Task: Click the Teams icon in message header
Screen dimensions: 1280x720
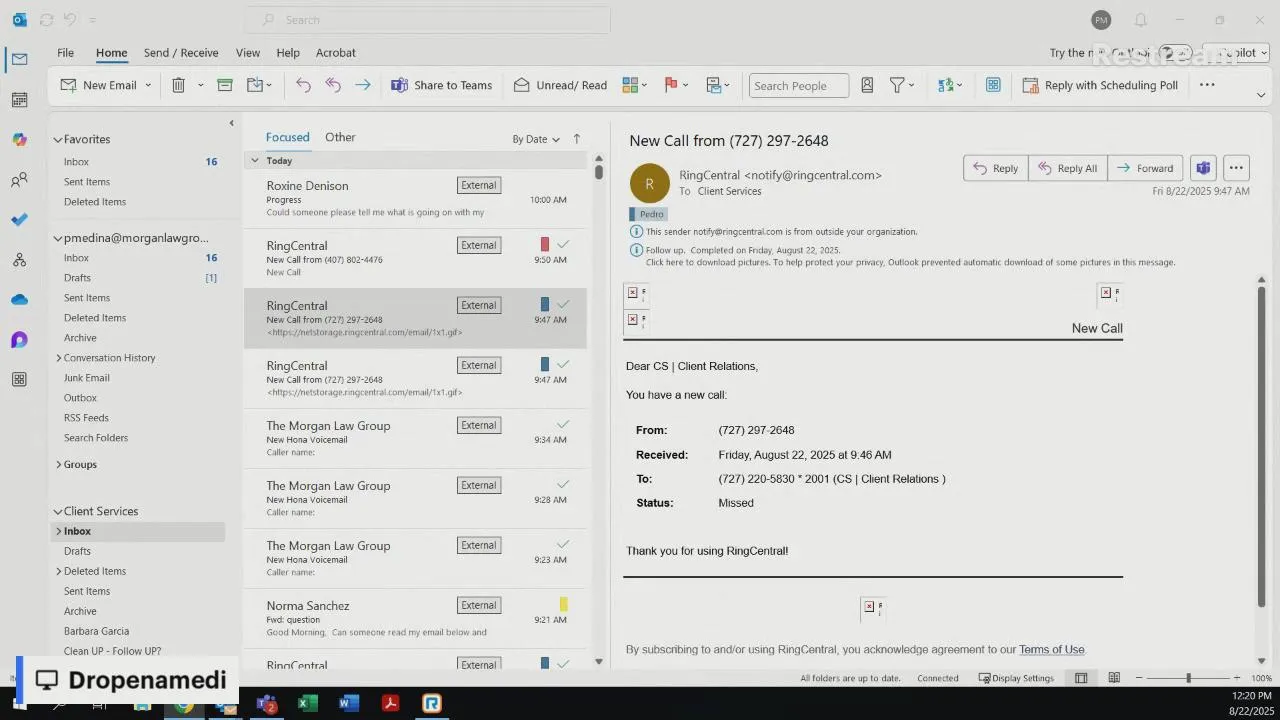Action: point(1203,168)
